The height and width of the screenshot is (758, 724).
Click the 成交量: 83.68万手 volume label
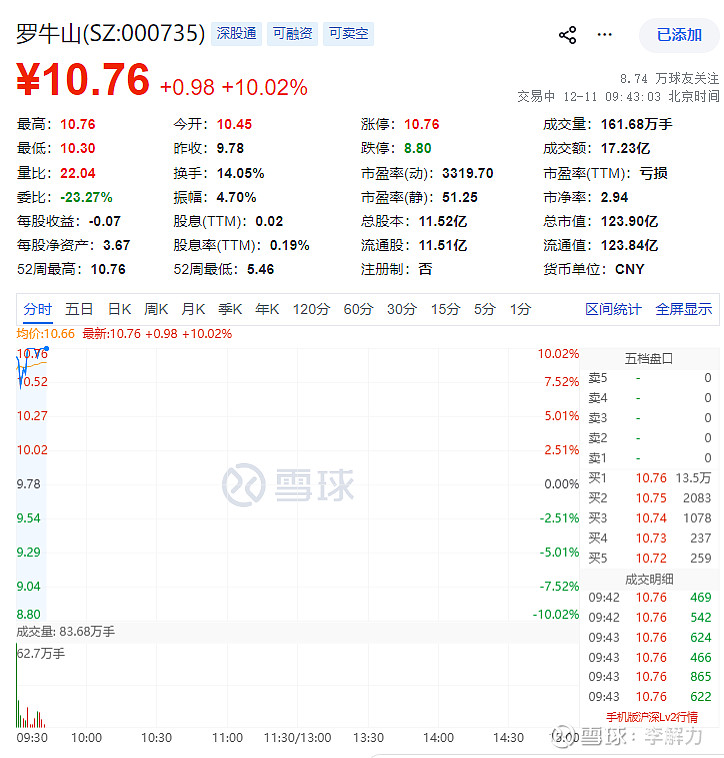coord(66,631)
